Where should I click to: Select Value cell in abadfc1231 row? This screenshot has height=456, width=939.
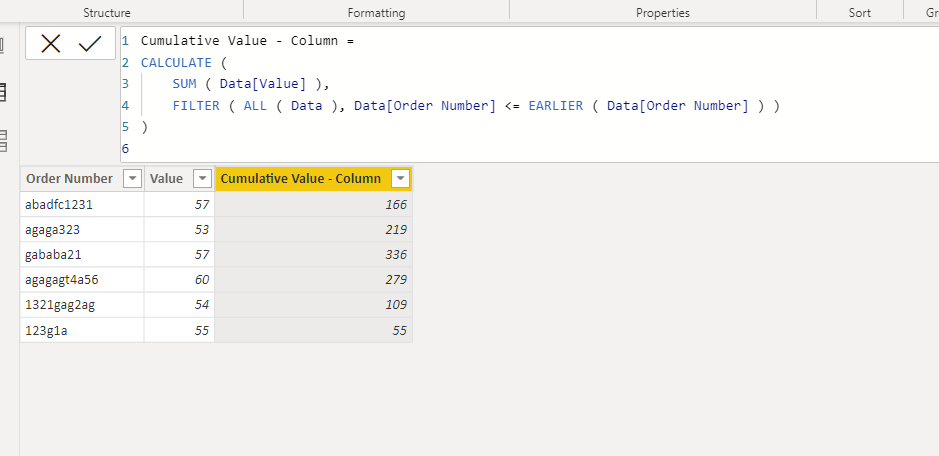[x=179, y=204]
